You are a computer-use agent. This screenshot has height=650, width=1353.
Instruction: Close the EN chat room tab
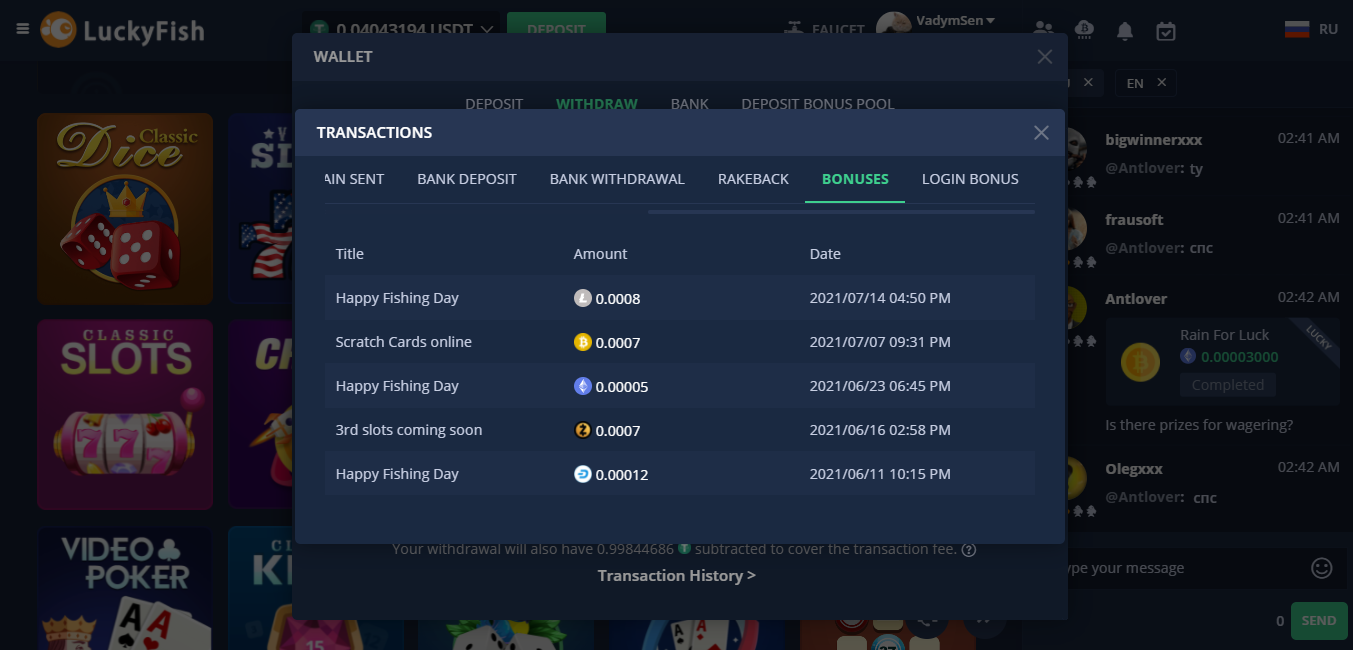coord(1161,82)
